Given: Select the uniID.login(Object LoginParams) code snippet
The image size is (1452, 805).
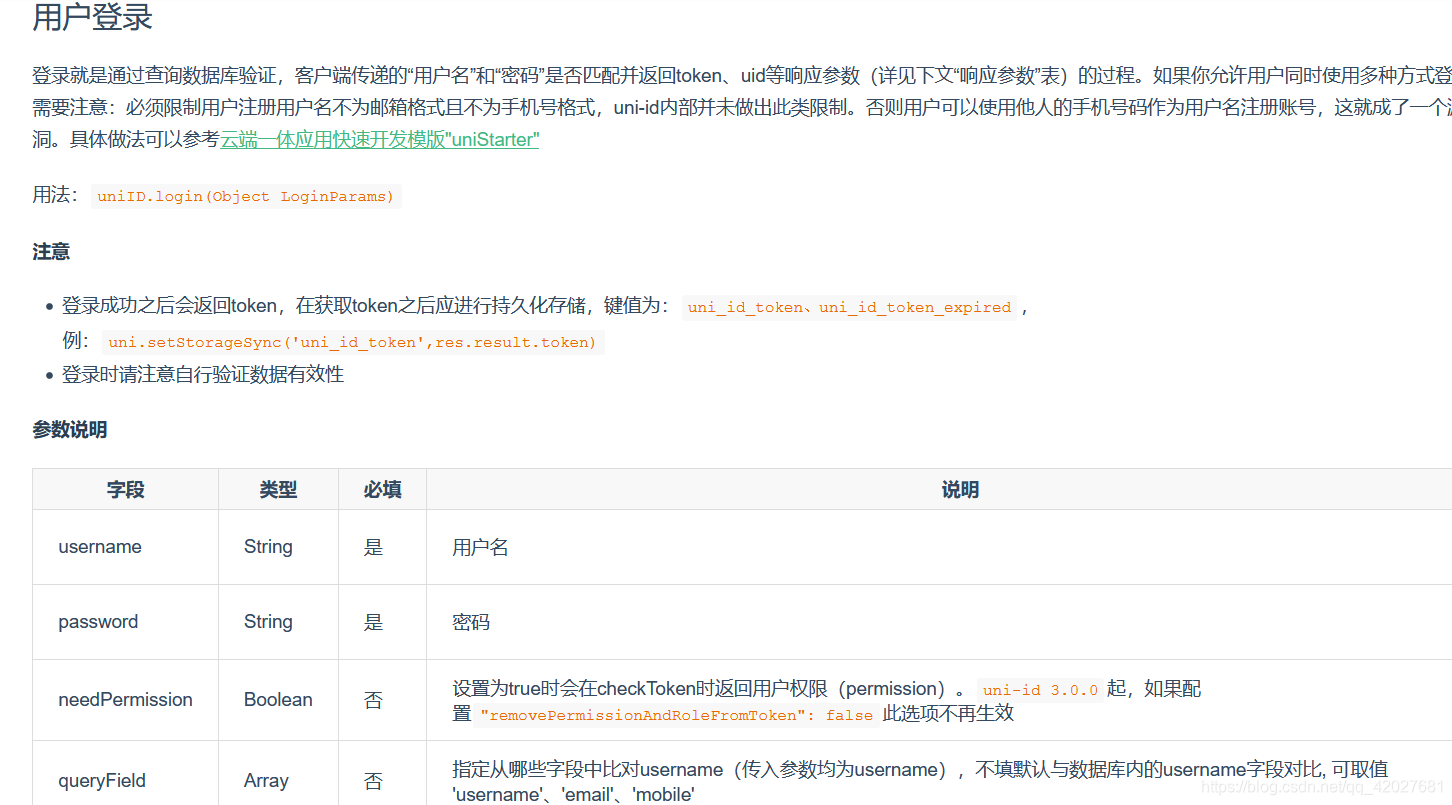Looking at the screenshot, I should 246,196.
